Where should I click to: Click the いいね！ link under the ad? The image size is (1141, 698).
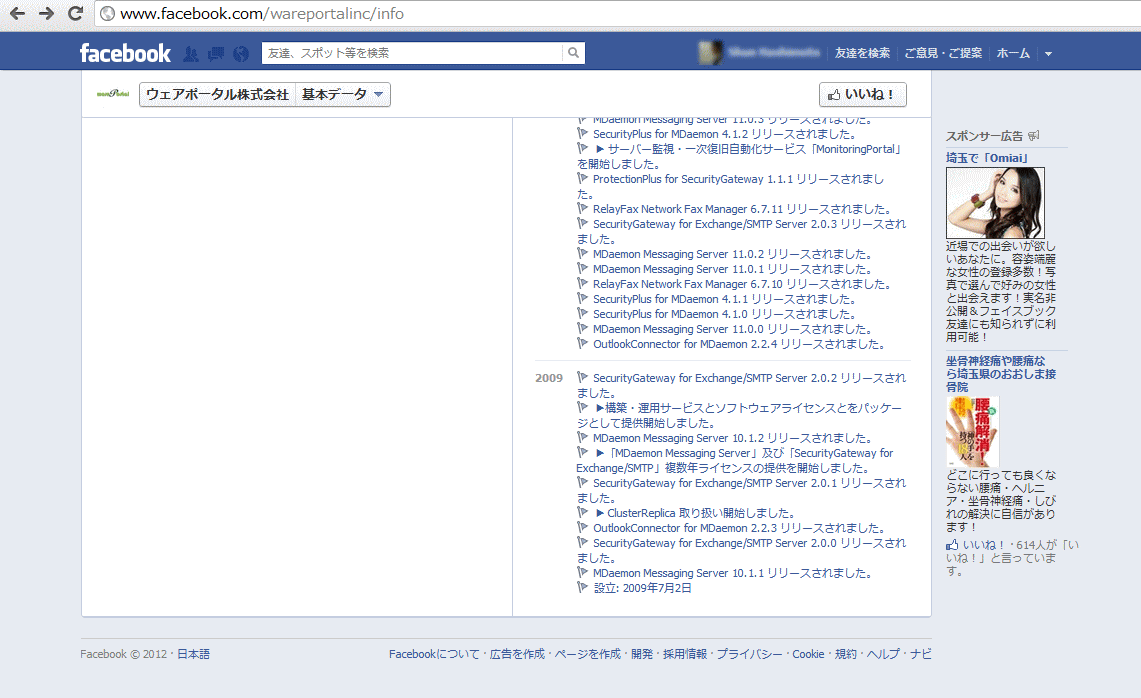983,545
